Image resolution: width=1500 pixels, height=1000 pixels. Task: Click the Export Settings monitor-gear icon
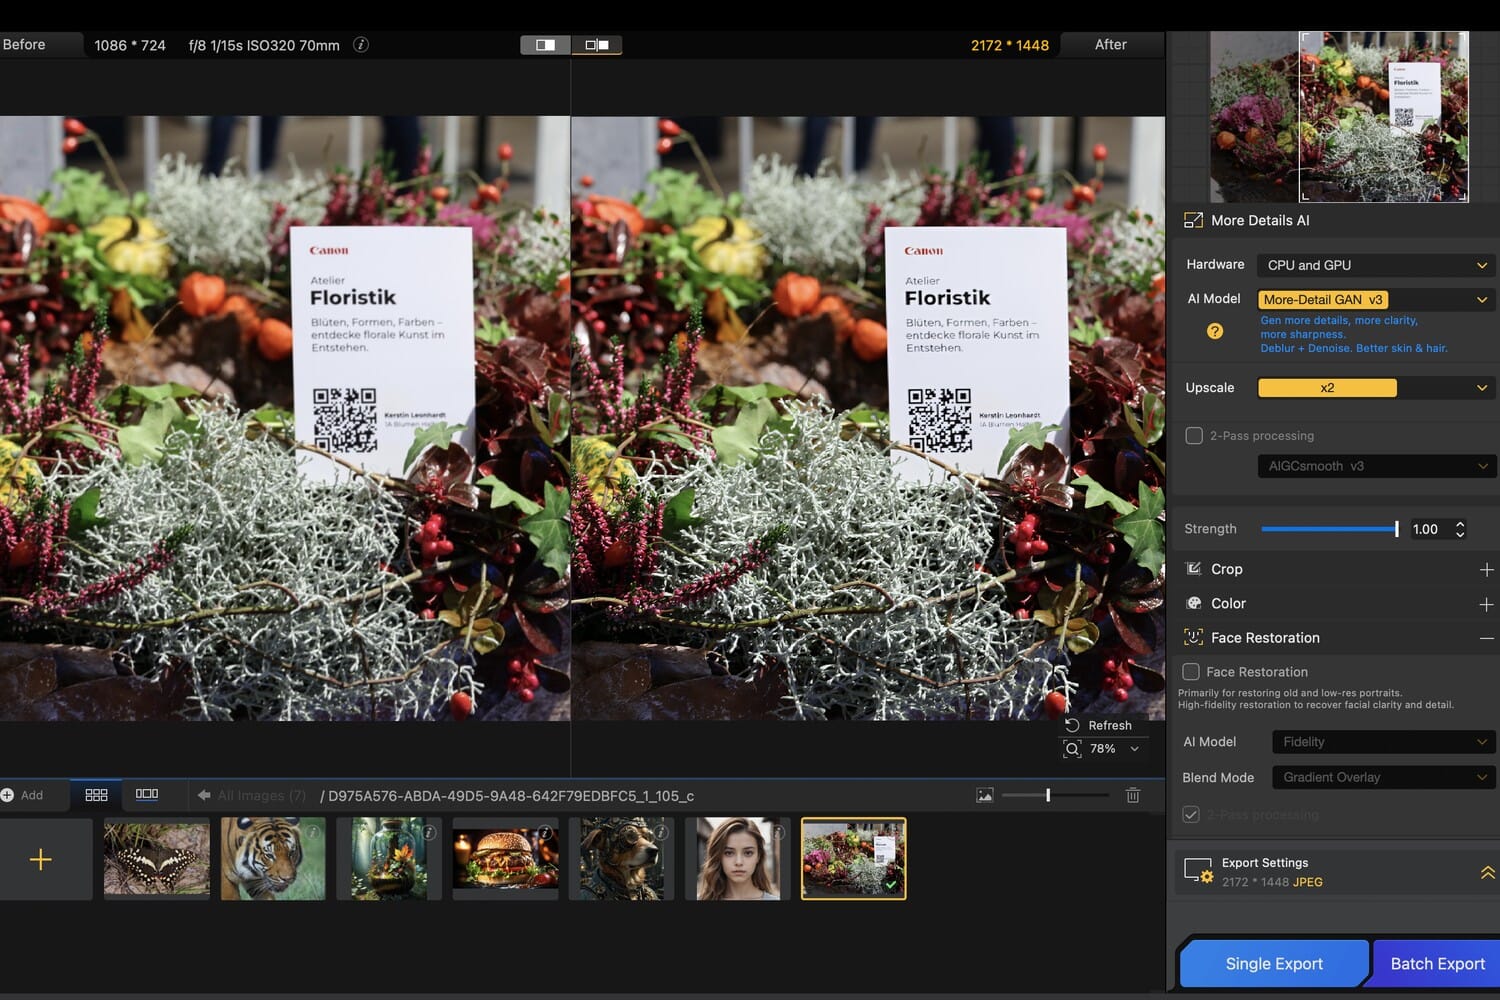coord(1198,871)
